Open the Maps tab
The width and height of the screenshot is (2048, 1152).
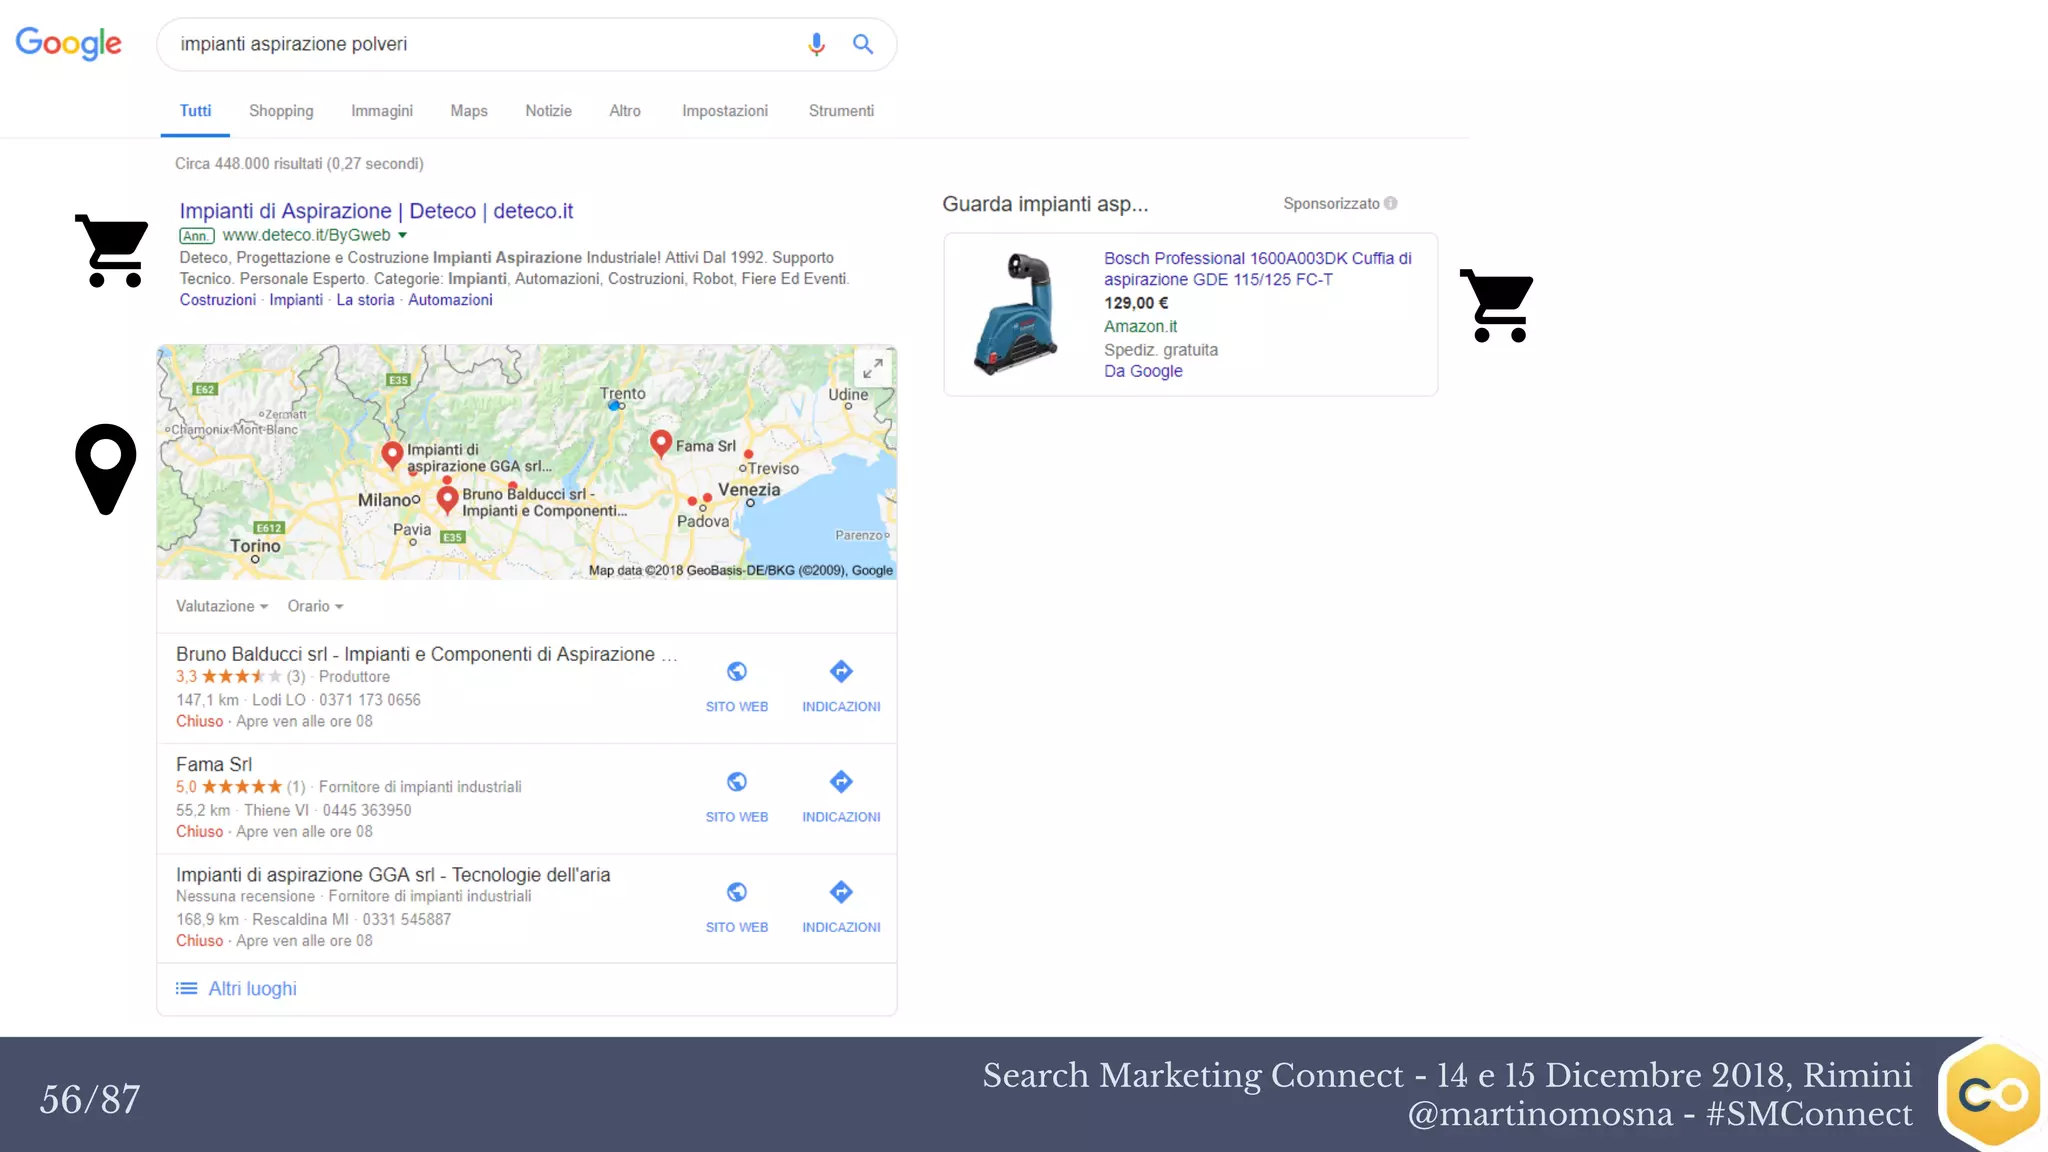coord(469,111)
